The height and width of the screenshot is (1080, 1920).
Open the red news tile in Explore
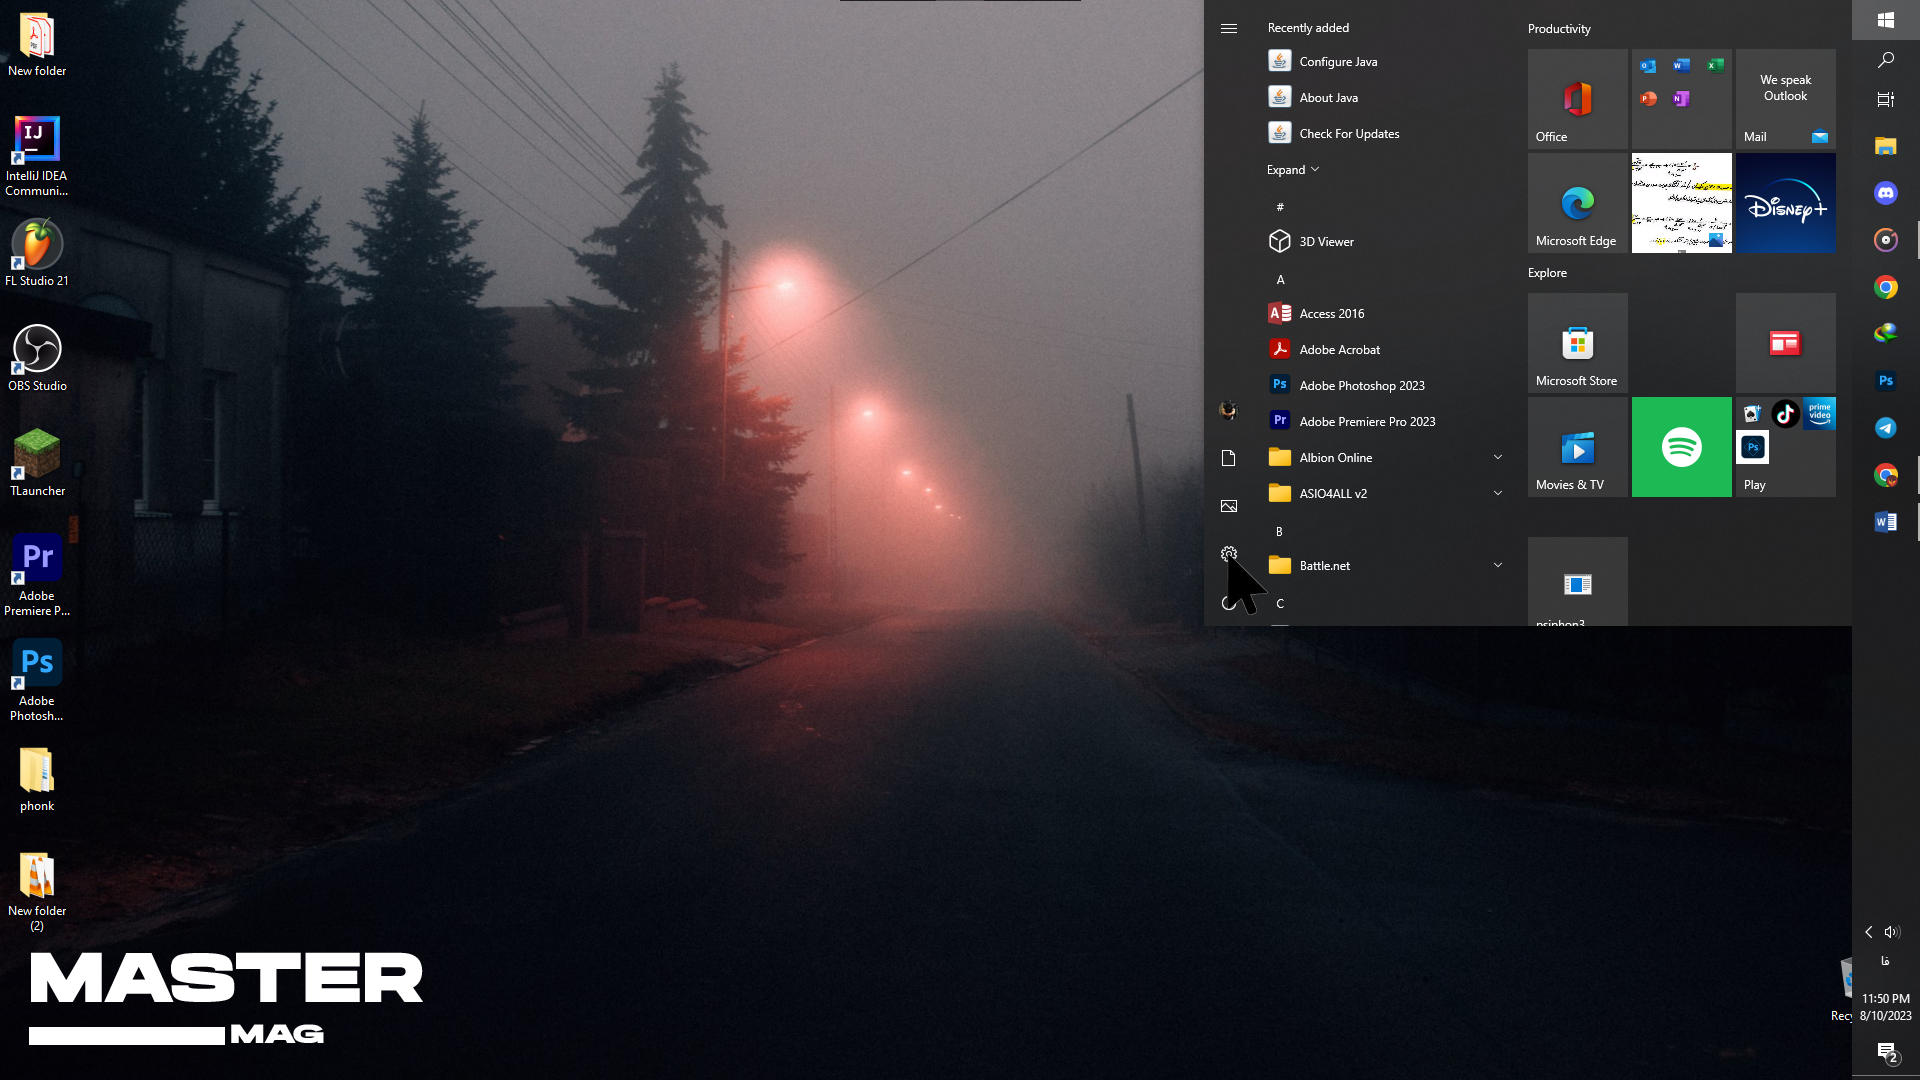(1785, 343)
